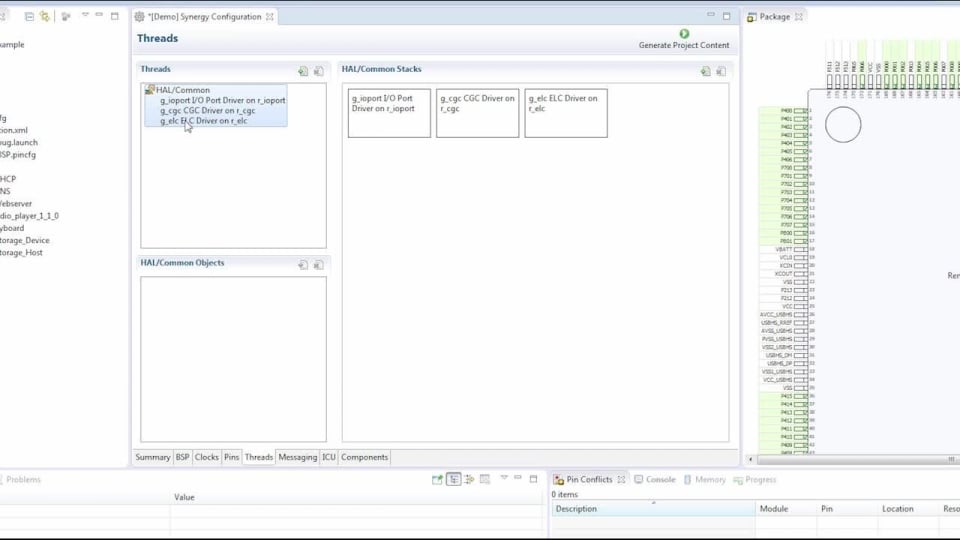The width and height of the screenshot is (960, 540).
Task: Sort by the Description column header
Action: 576,509
